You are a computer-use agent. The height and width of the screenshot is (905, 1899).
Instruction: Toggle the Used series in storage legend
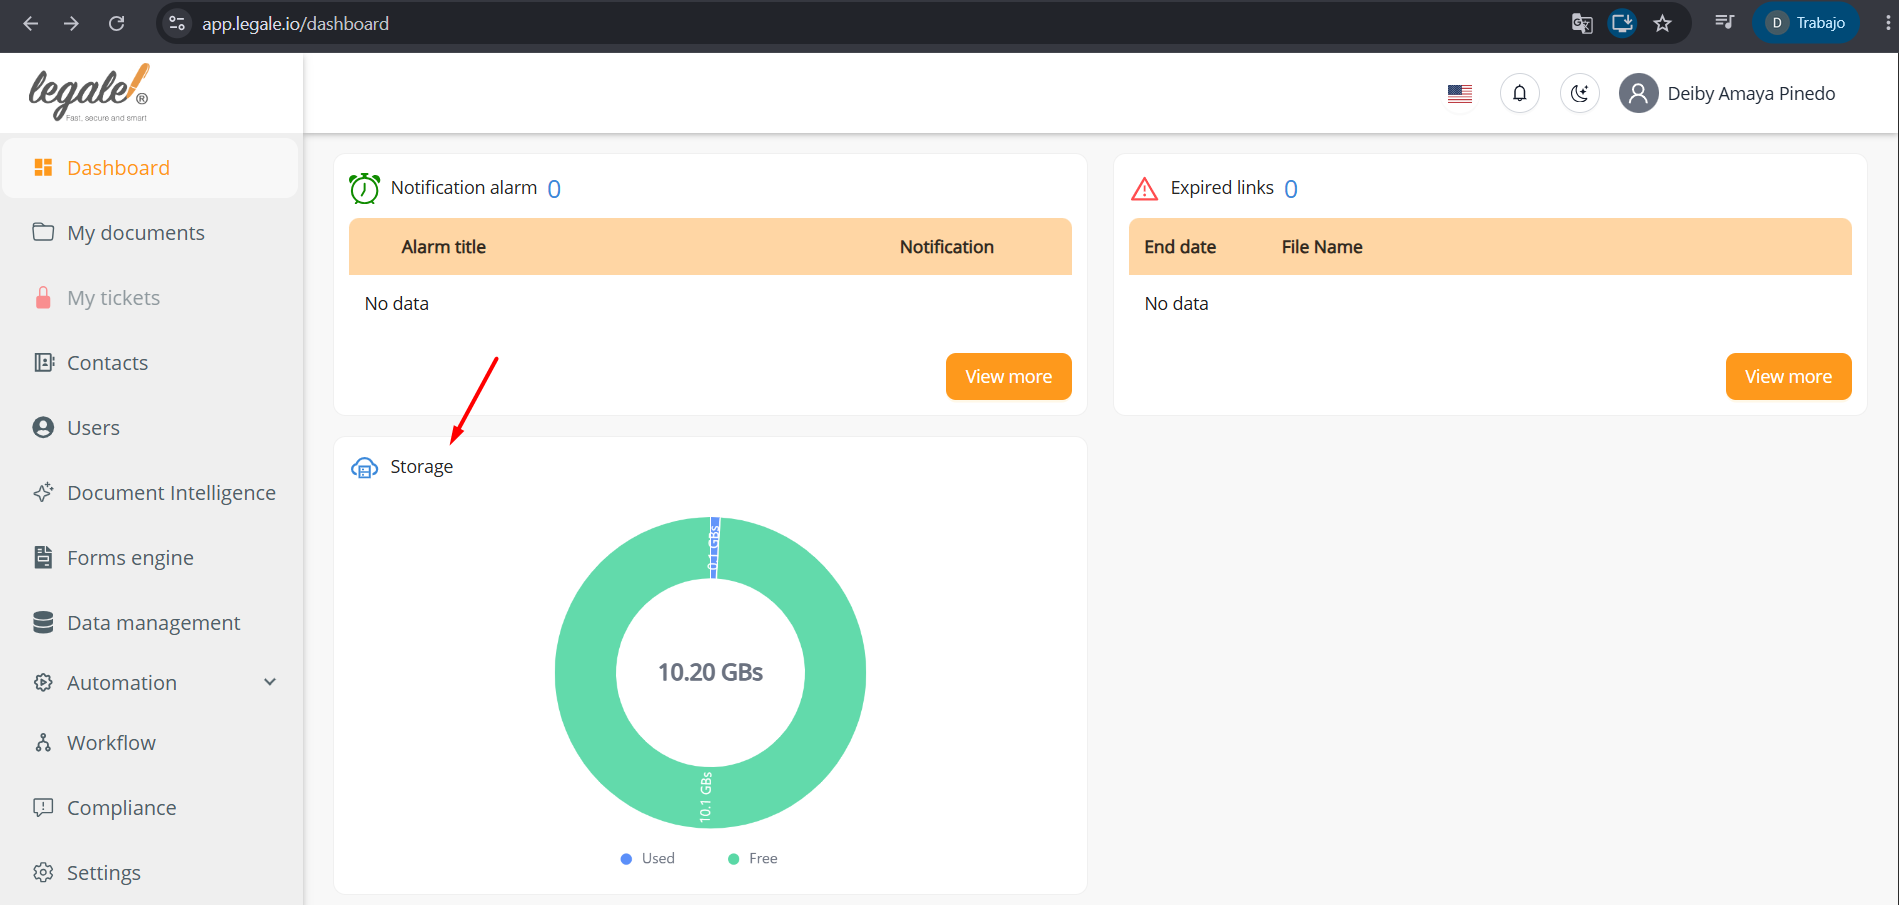pyautogui.click(x=648, y=858)
